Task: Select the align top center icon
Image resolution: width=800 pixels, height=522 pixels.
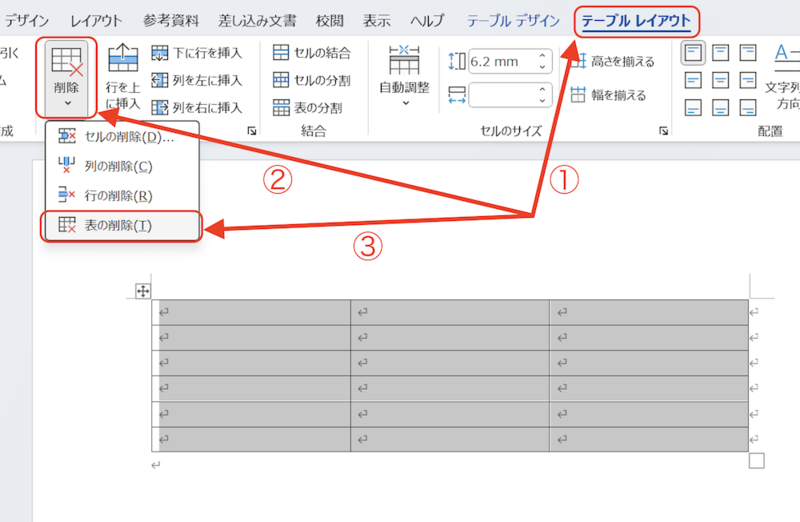Action: [x=720, y=53]
